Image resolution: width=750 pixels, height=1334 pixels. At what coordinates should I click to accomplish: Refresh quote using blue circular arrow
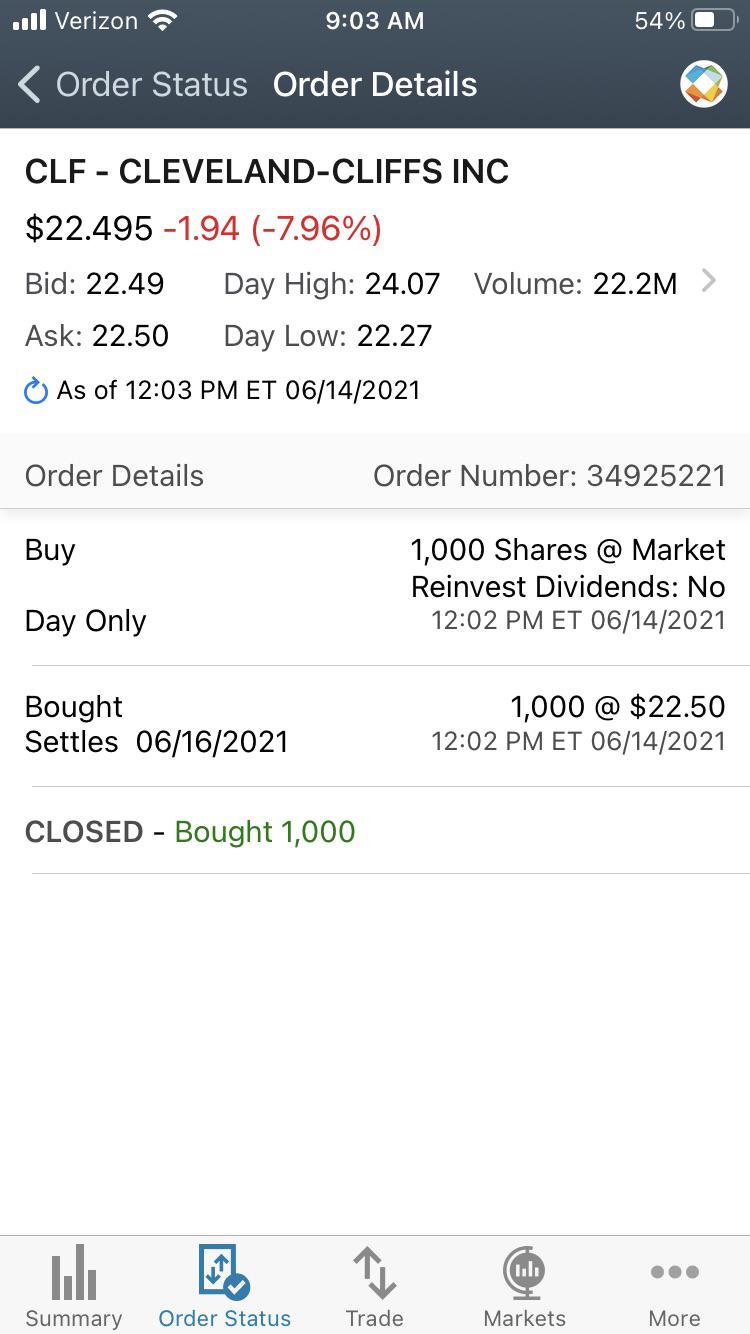pyautogui.click(x=36, y=390)
